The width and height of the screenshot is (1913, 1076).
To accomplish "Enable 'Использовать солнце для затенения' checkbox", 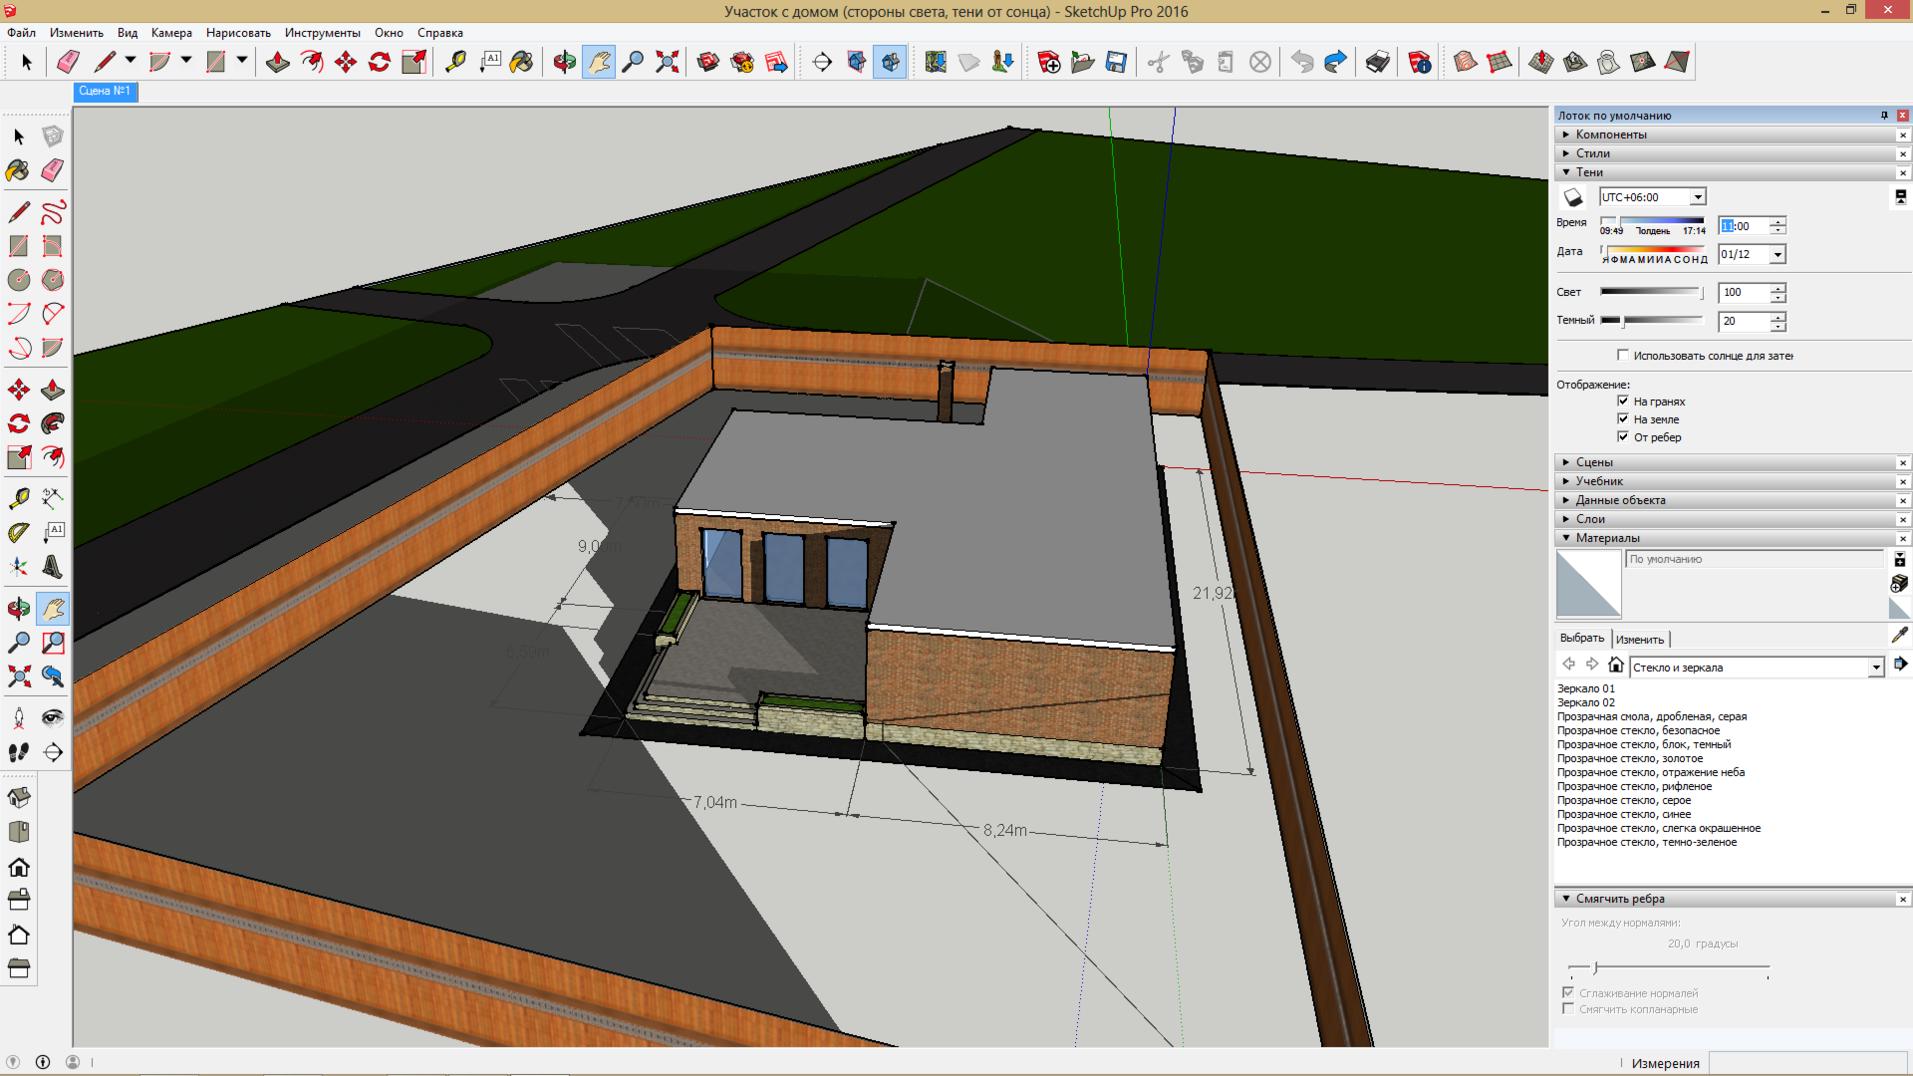I will 1623,355.
